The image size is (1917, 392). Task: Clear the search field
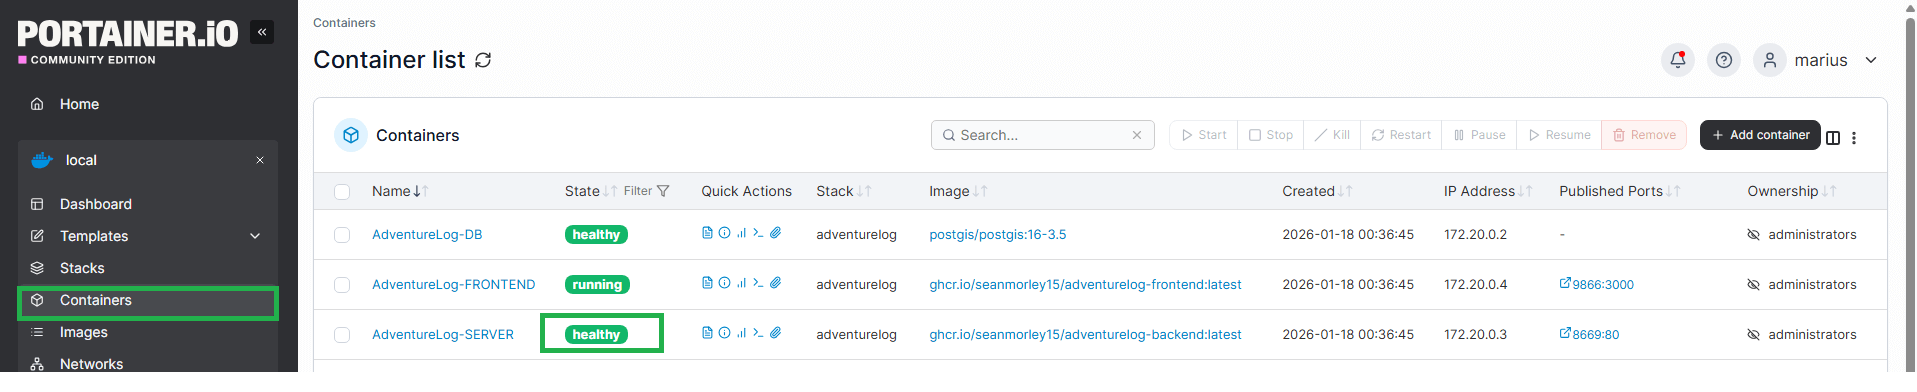(1137, 135)
